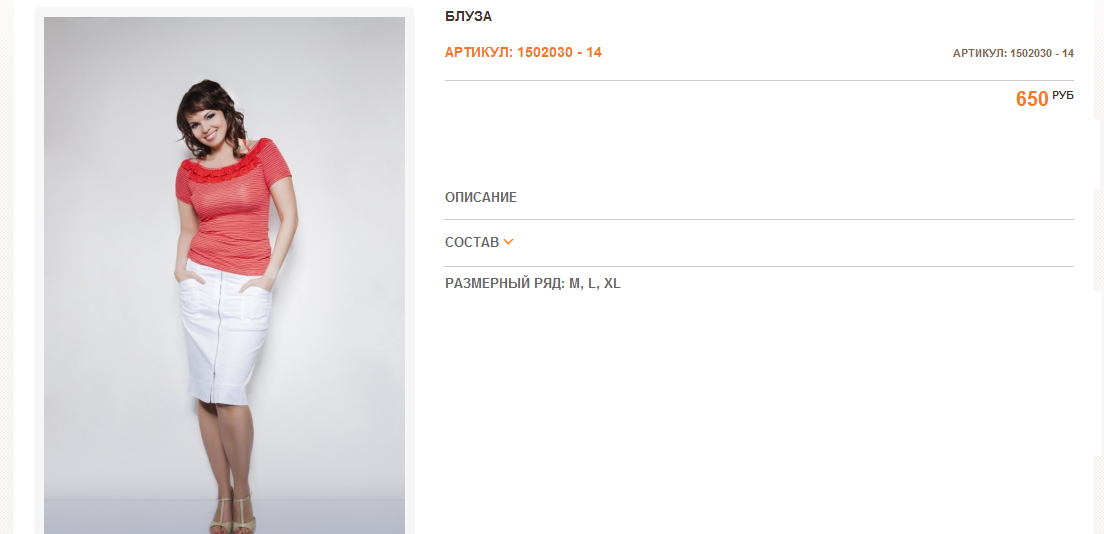The width and height of the screenshot is (1104, 534).
Task: Click the small gray АРТИКУЛ label at right
Action: 1013,53
